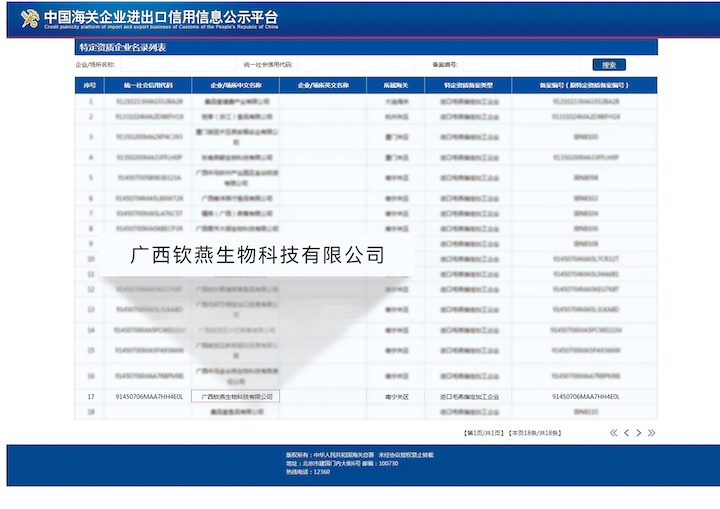Select row number 18 cell

coord(91,412)
